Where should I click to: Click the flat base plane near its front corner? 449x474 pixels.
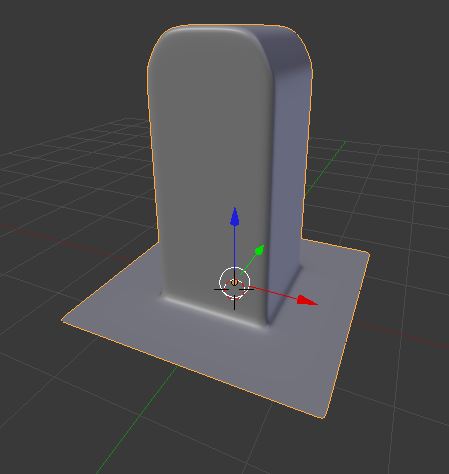300,383
